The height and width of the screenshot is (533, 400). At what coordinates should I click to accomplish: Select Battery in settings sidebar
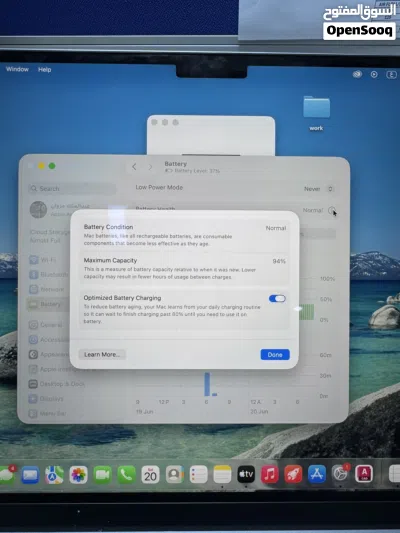pyautogui.click(x=49, y=304)
